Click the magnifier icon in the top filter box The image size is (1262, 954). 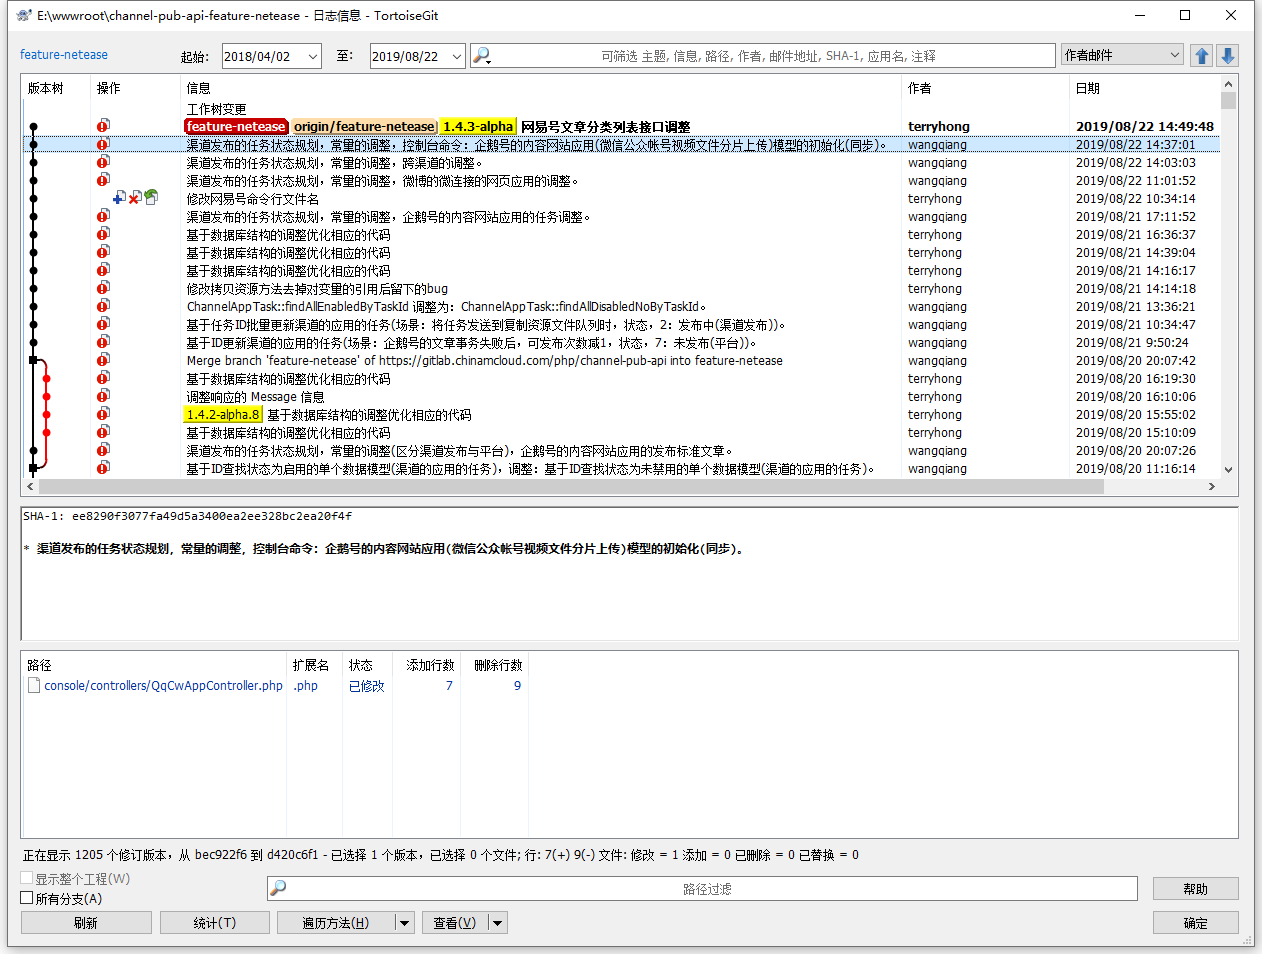click(x=481, y=56)
